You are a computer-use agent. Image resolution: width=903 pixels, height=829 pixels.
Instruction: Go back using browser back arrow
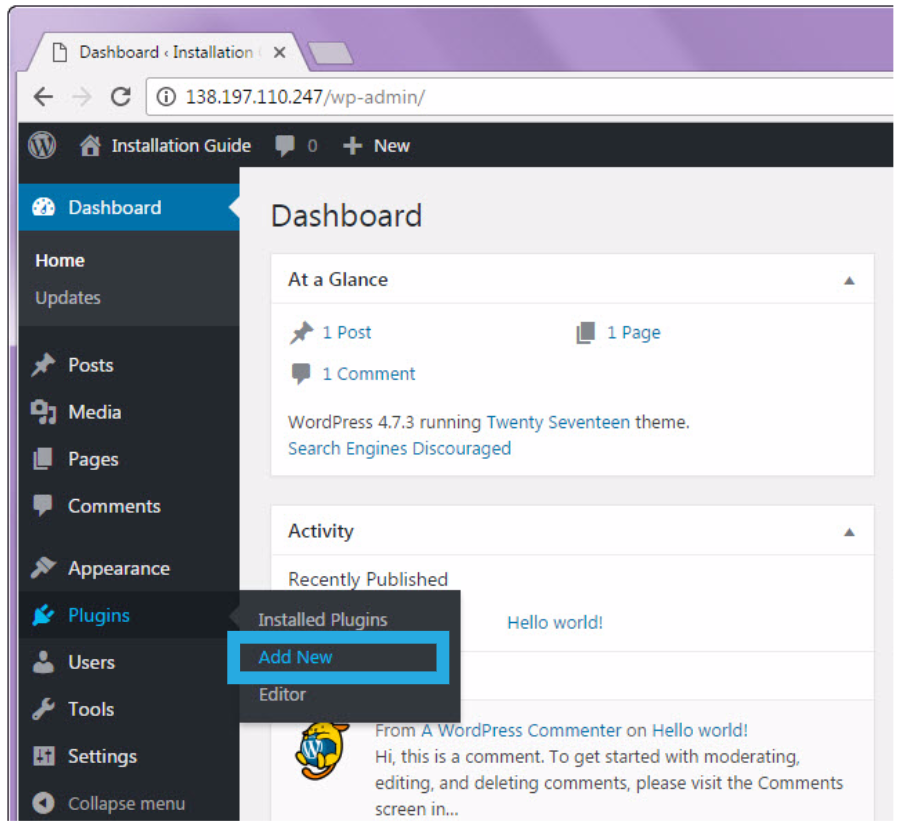pos(43,97)
